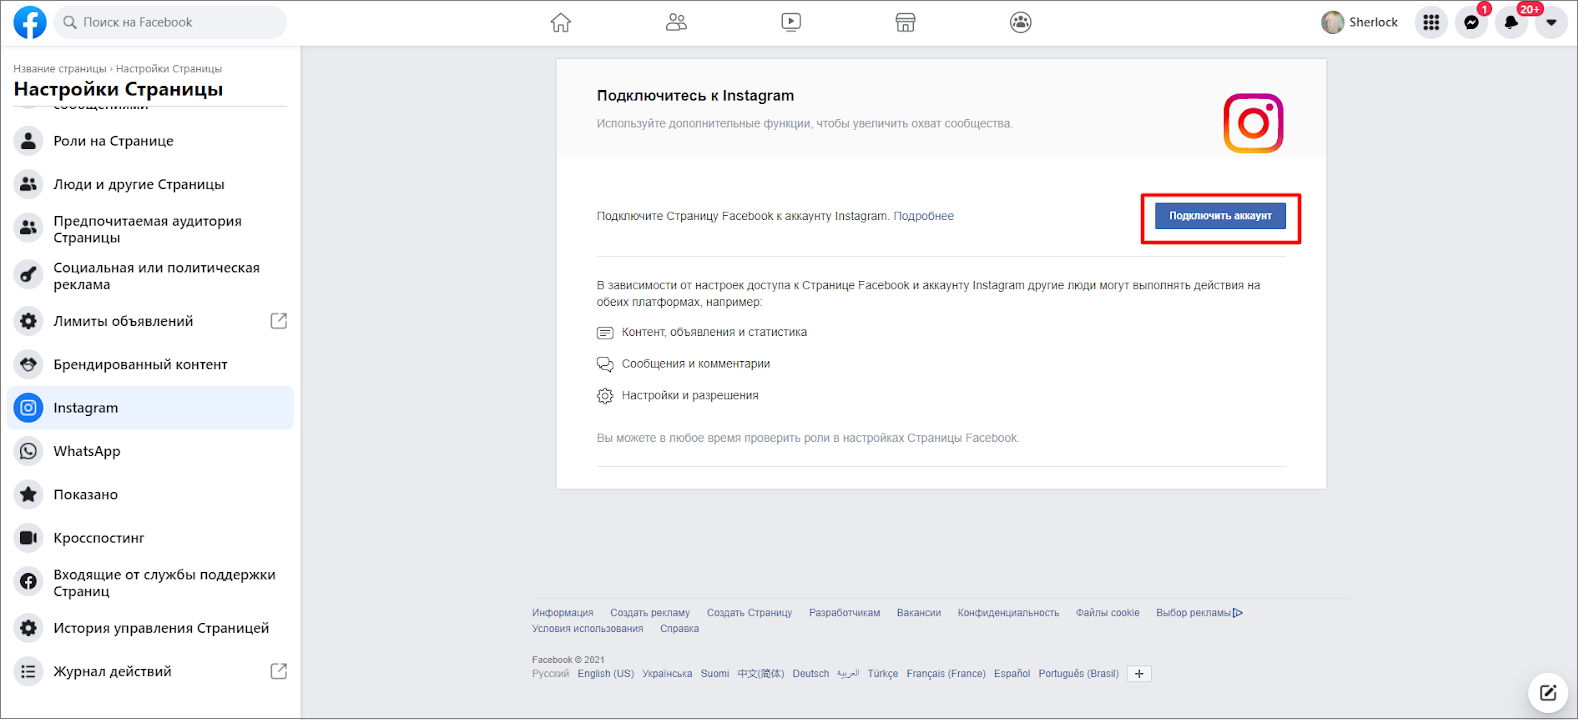Click the Кросспостинг video camera icon
This screenshot has height=720, width=1578.
tap(29, 538)
